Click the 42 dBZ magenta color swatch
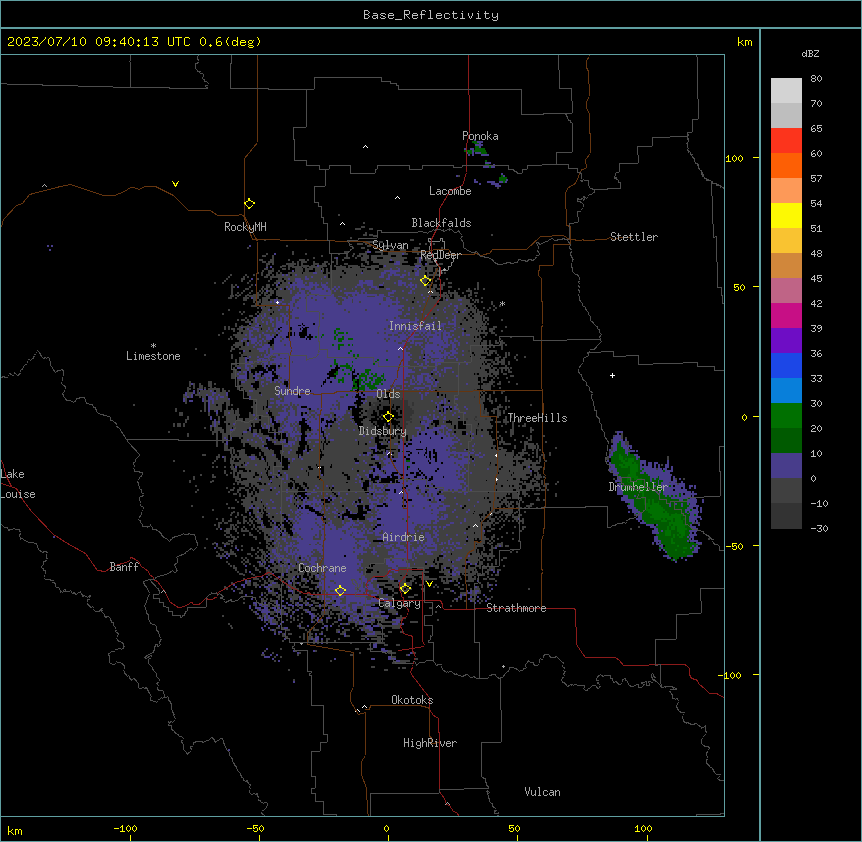 coord(786,315)
